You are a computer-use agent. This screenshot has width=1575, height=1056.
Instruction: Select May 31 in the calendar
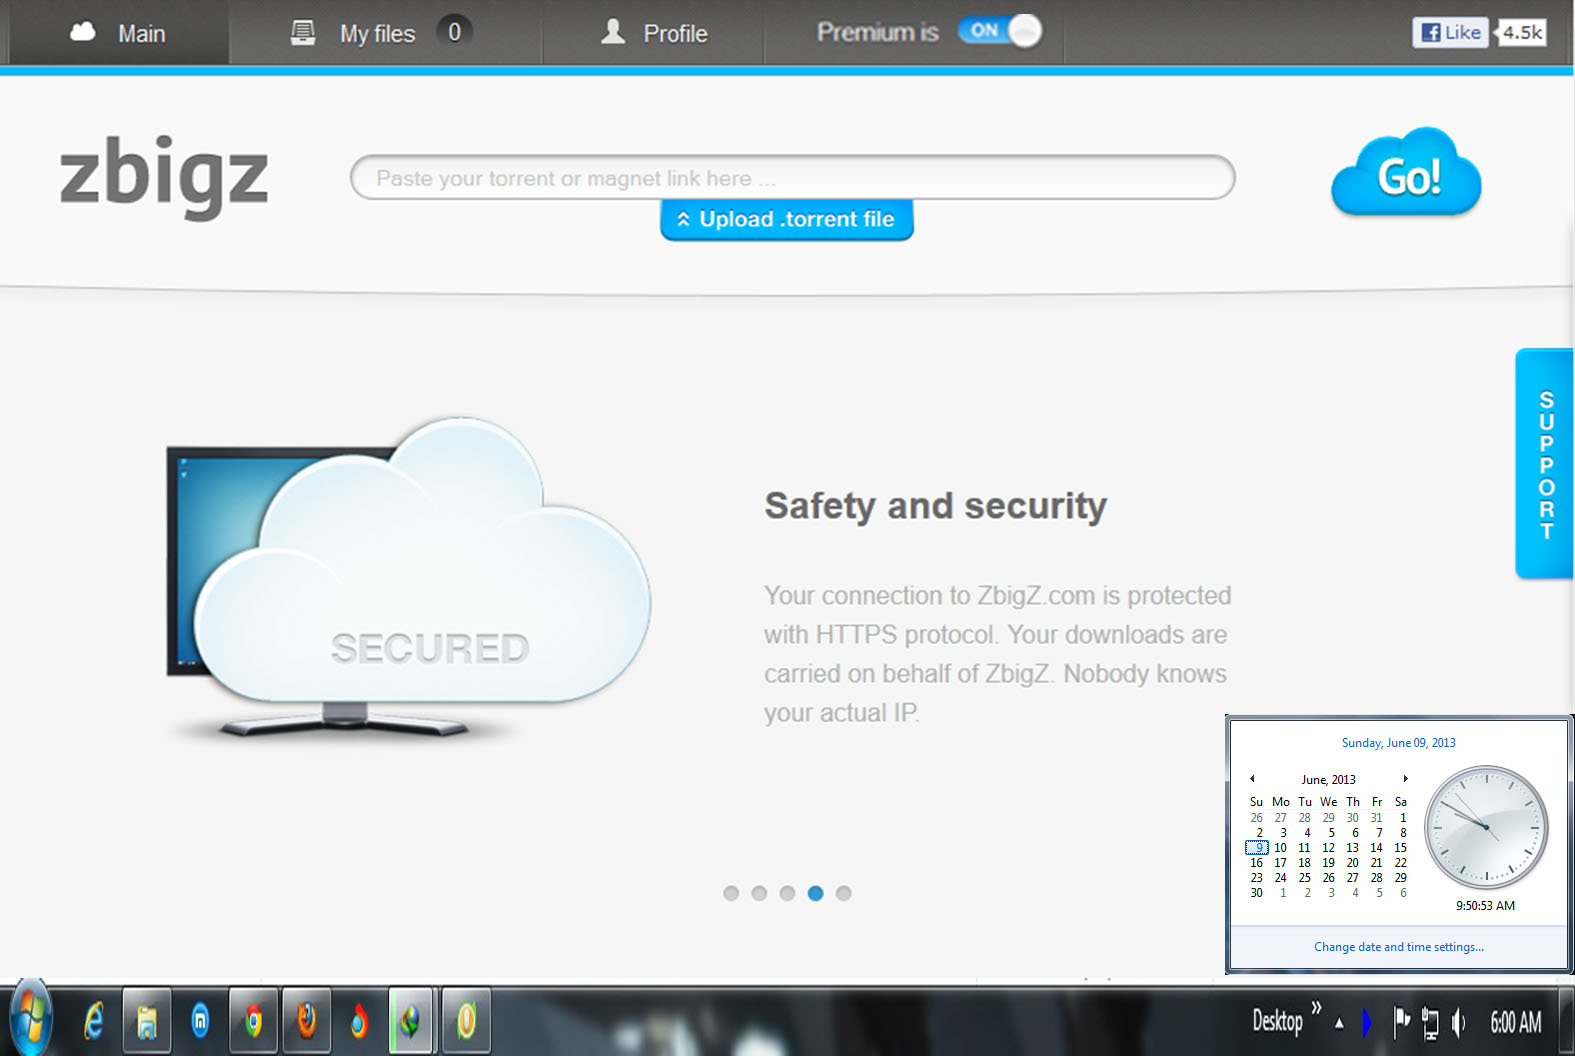[1376, 817]
